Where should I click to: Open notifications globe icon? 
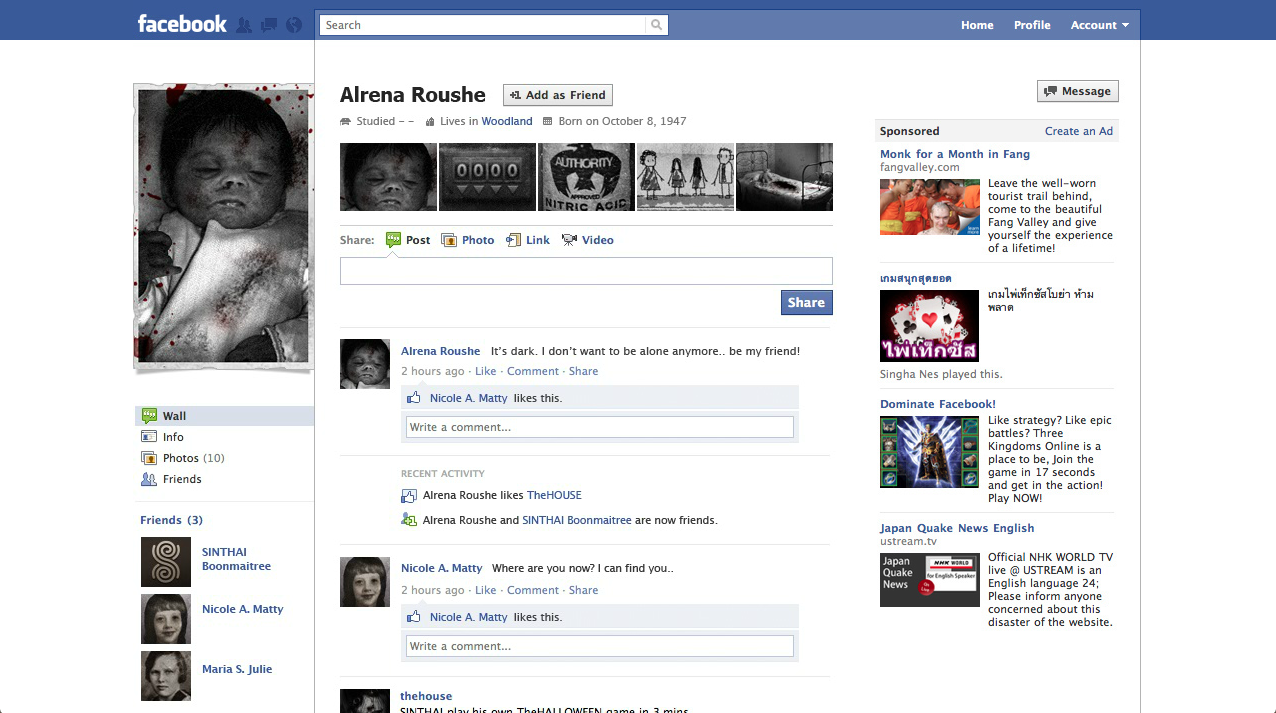294,25
